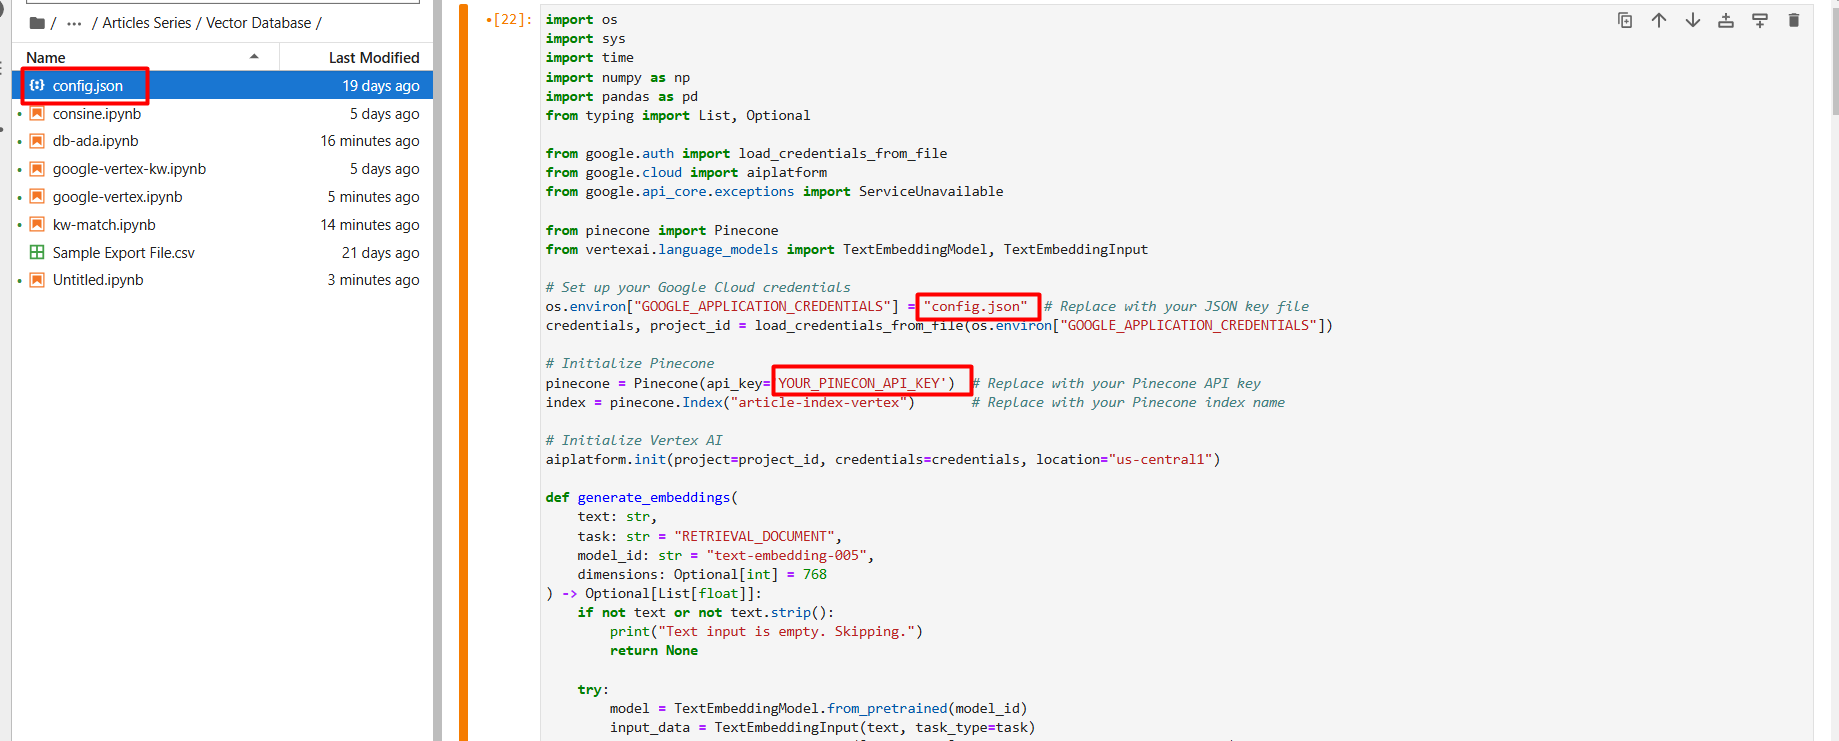Insert a cell above
The height and width of the screenshot is (741, 1839).
coord(1726,20)
